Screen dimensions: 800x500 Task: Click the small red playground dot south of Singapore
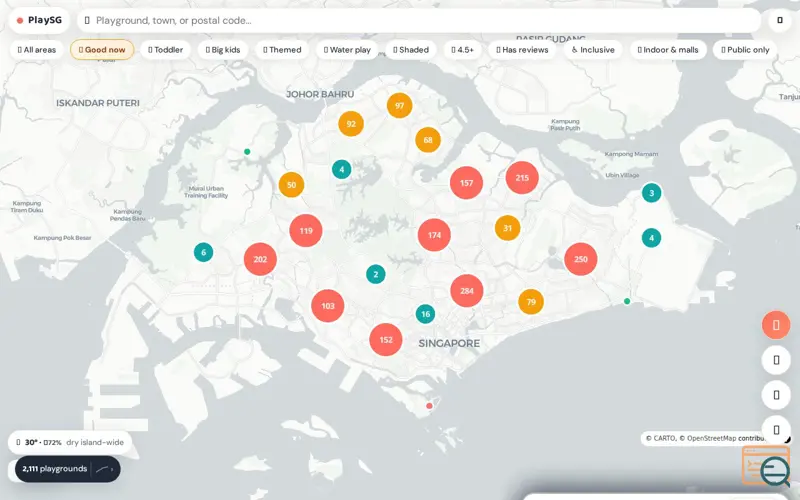point(429,406)
